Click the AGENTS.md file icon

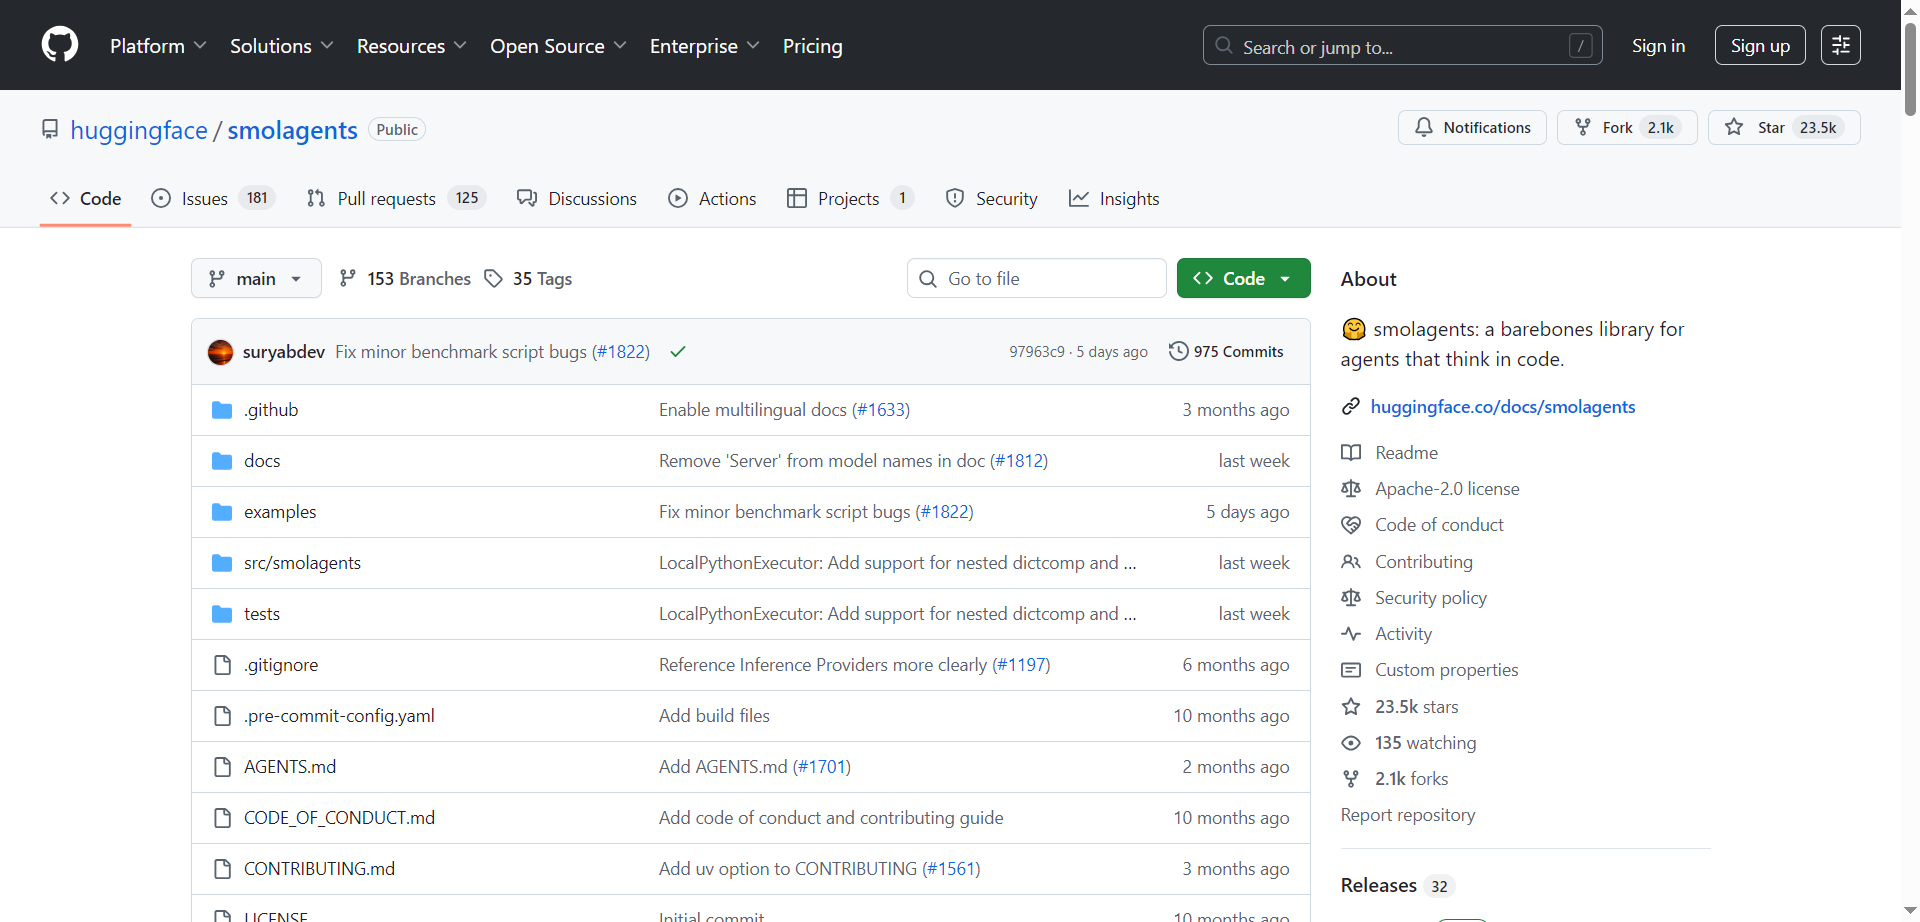pos(222,767)
